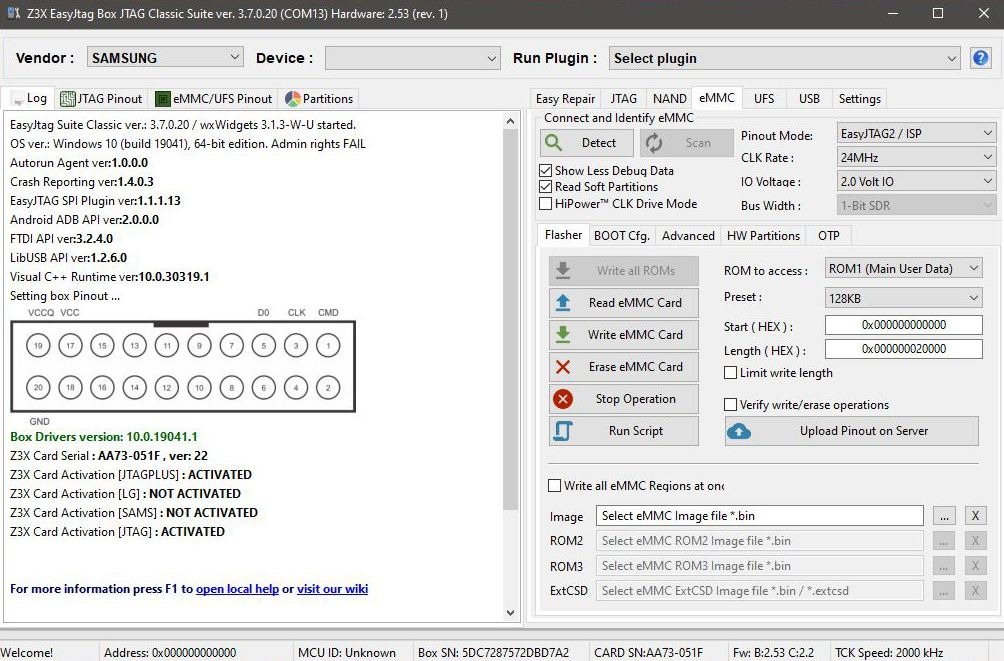Click the Select eMMC Image file field
This screenshot has height=661, width=1004.
[x=760, y=516]
